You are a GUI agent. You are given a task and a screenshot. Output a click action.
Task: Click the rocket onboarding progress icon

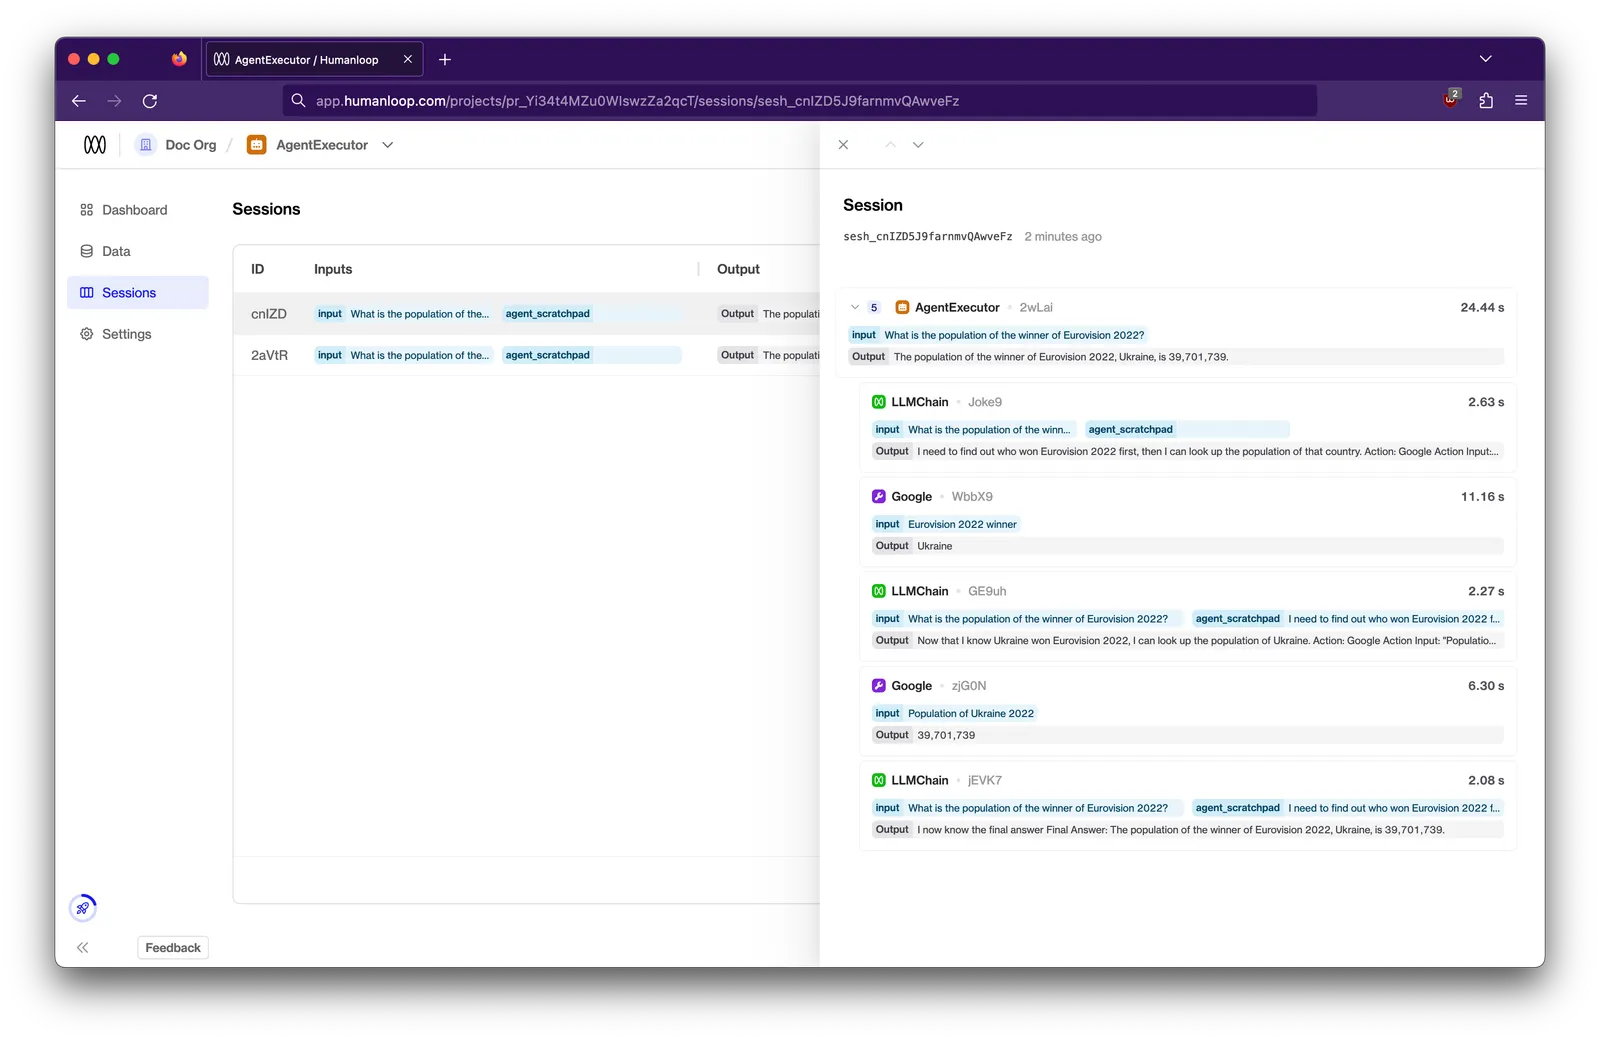83,908
